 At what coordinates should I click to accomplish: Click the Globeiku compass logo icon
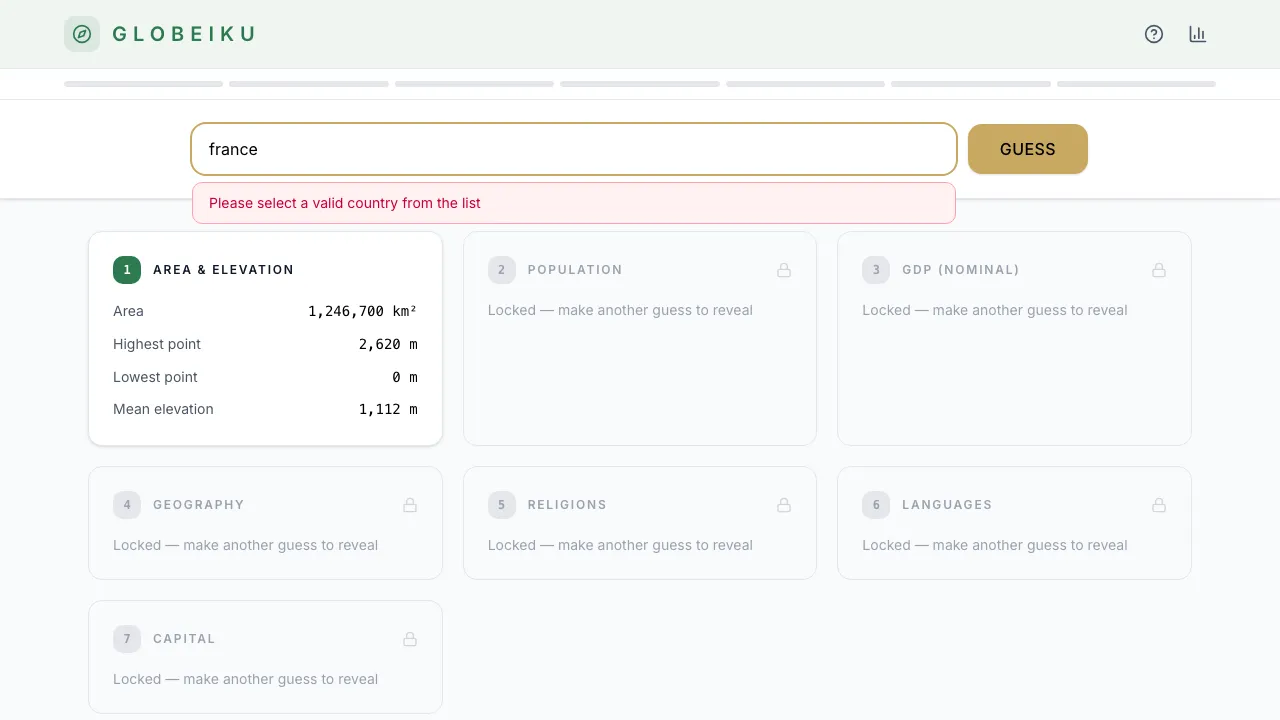pos(82,34)
